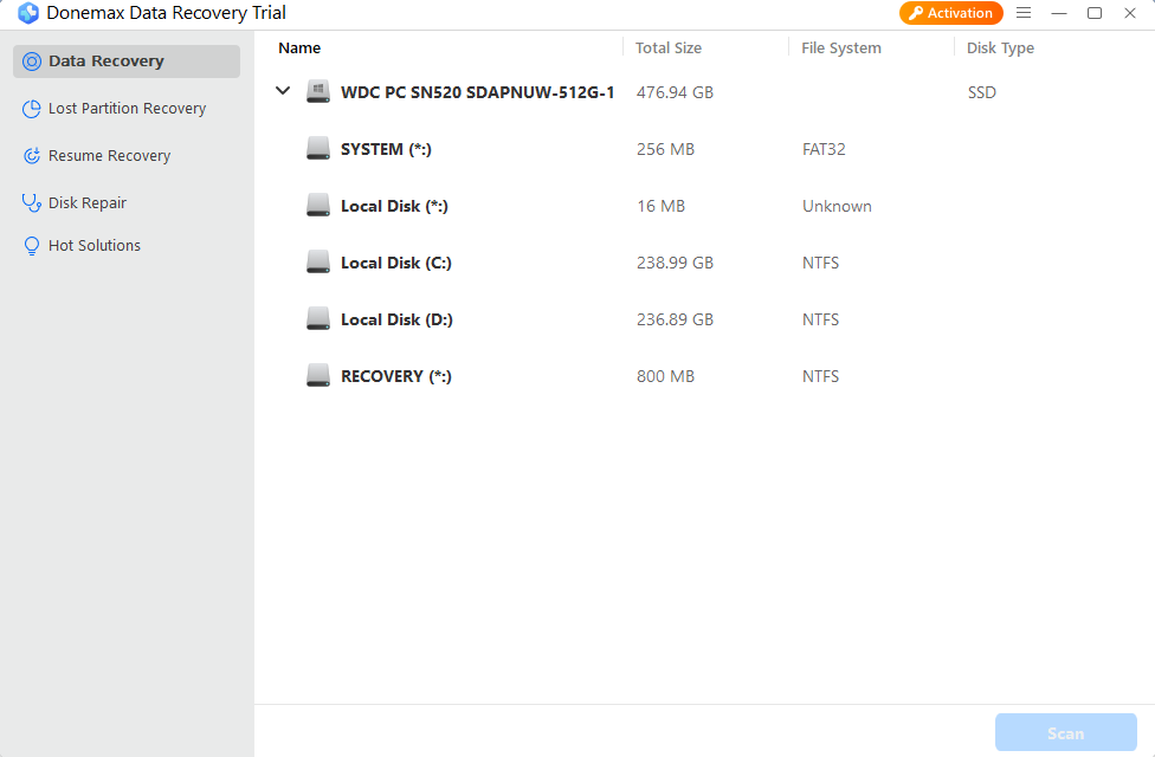Click the Lost Partition Recovery pie icon
Viewport: 1155px width, 757px height.
[32, 109]
